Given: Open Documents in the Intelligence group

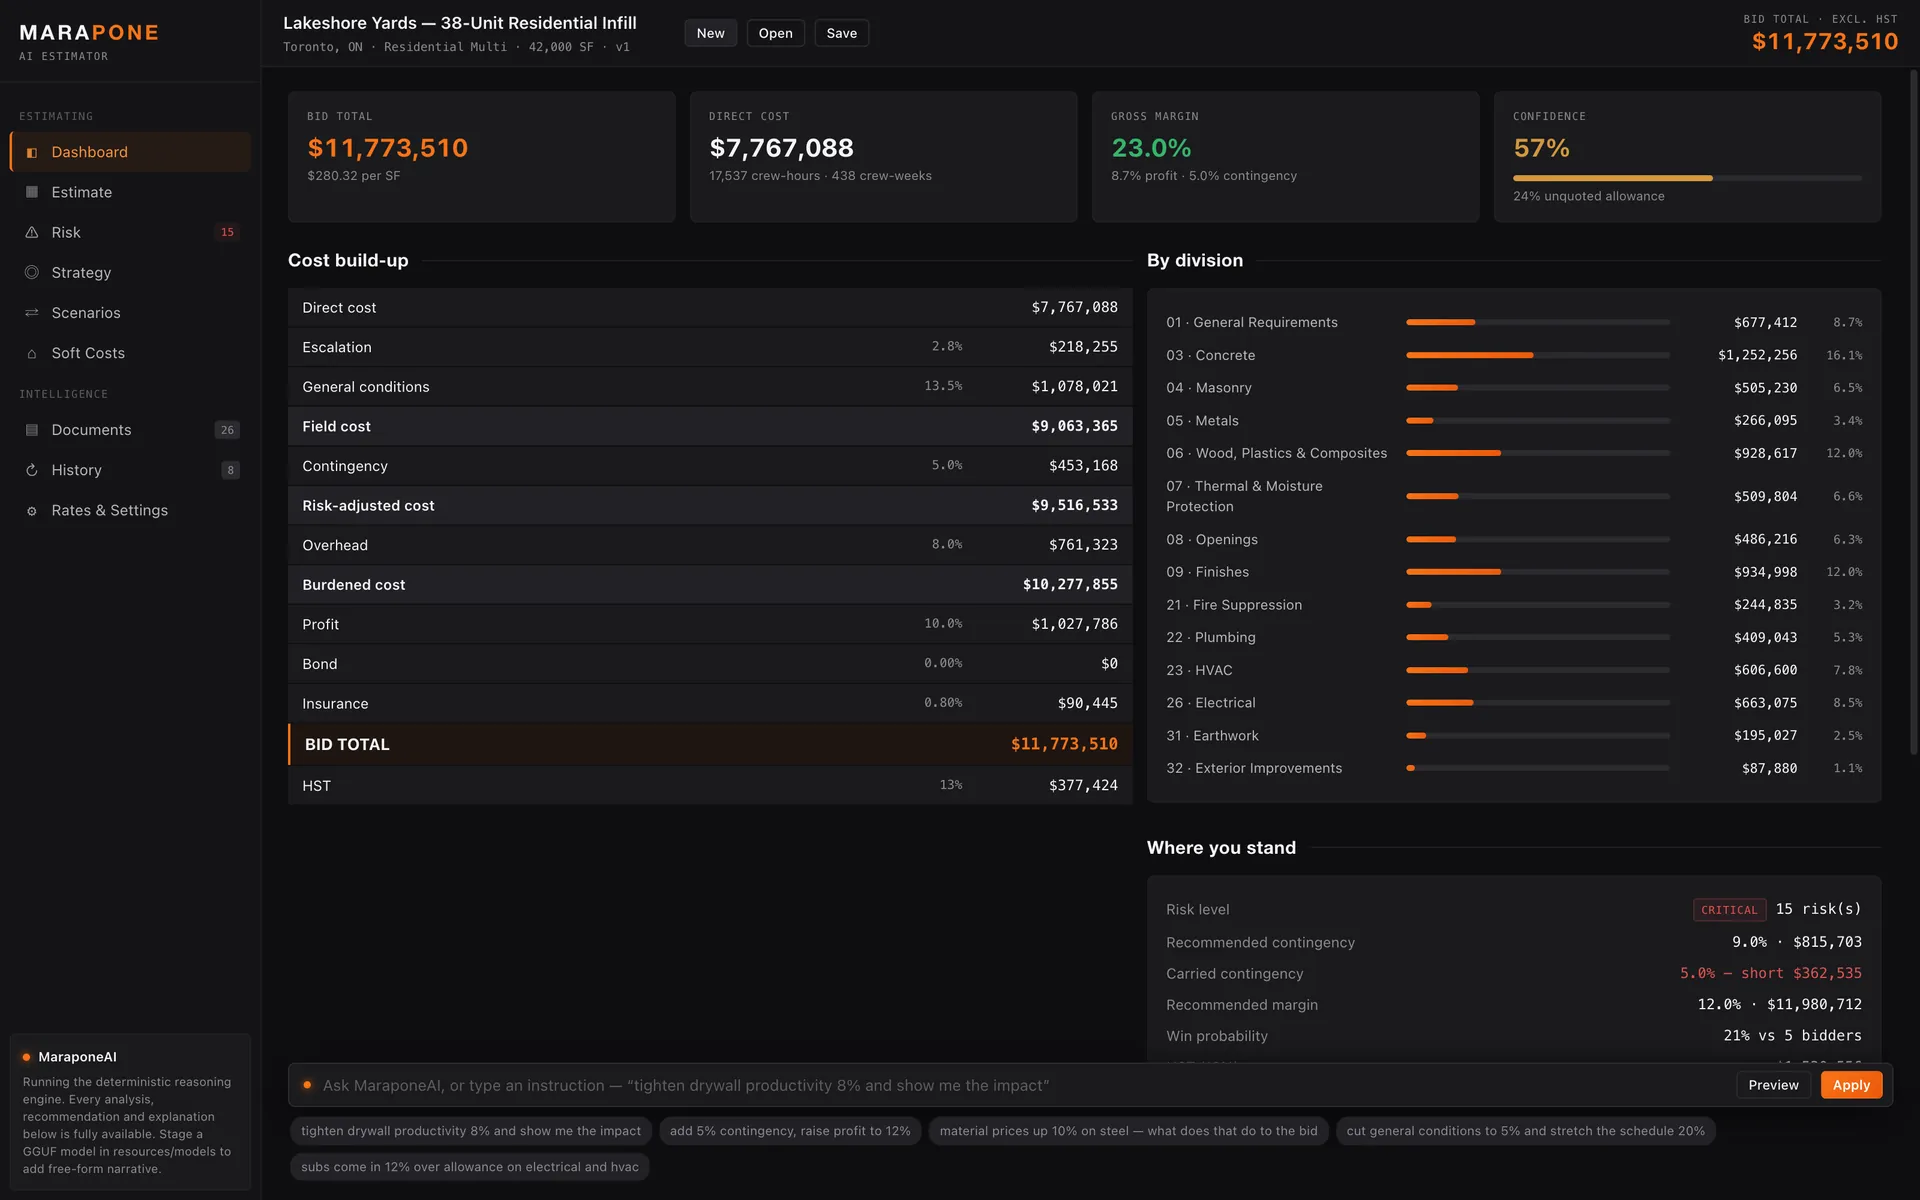Looking at the screenshot, I should pyautogui.click(x=130, y=430).
